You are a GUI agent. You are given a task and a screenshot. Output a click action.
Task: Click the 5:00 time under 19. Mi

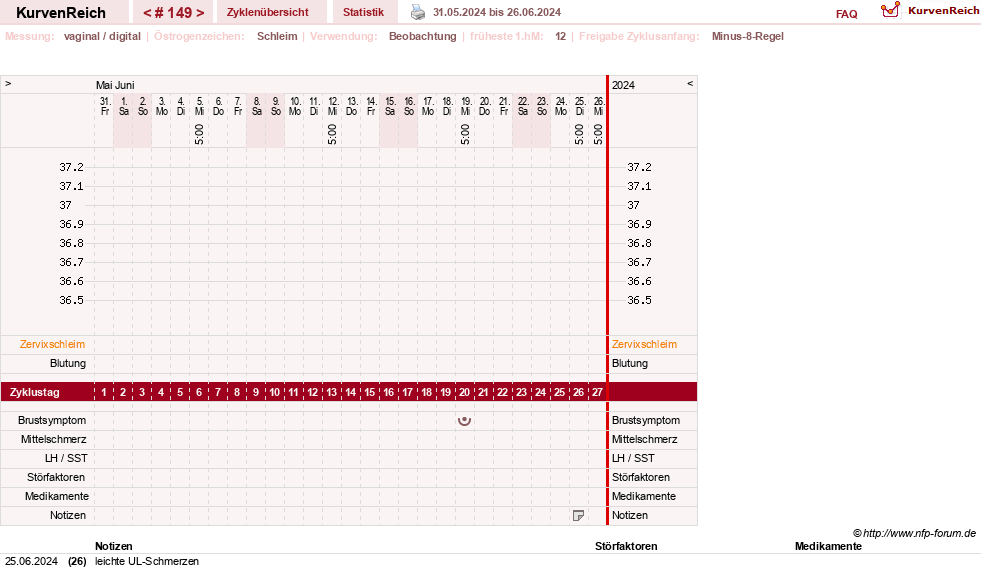(x=465, y=134)
